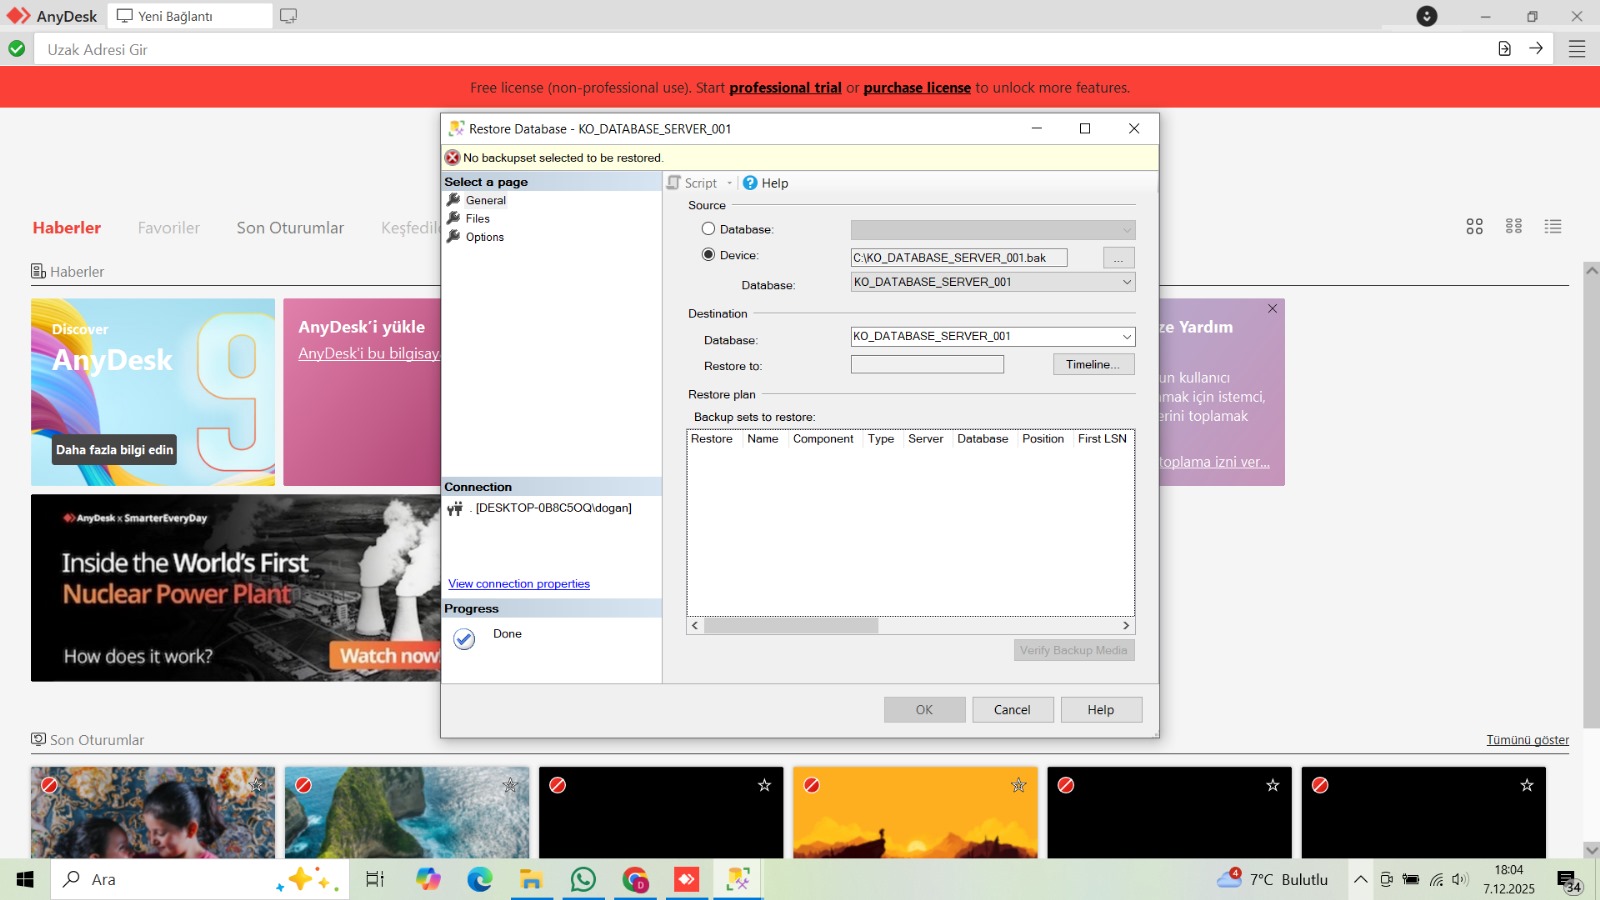Image resolution: width=1600 pixels, height=900 pixels.
Task: Click the file transfer icon in address bar
Action: (x=1504, y=49)
